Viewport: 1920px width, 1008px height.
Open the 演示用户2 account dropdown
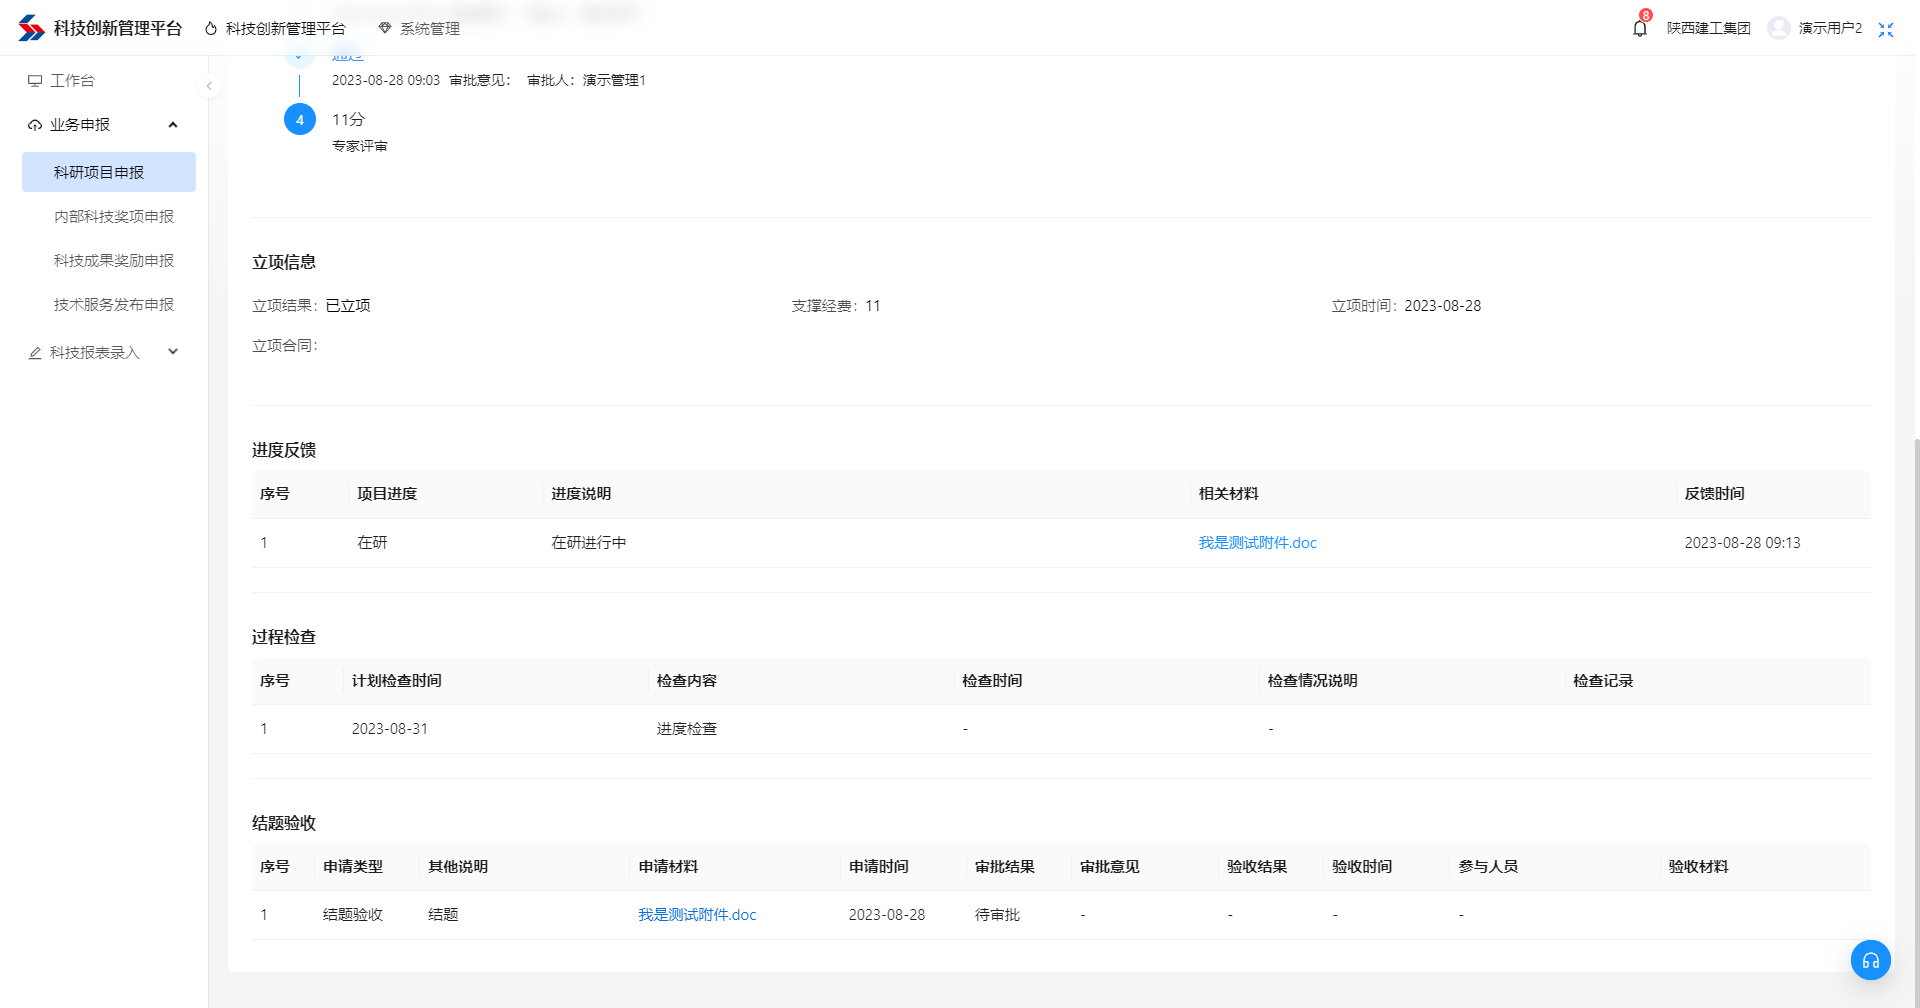(1829, 28)
